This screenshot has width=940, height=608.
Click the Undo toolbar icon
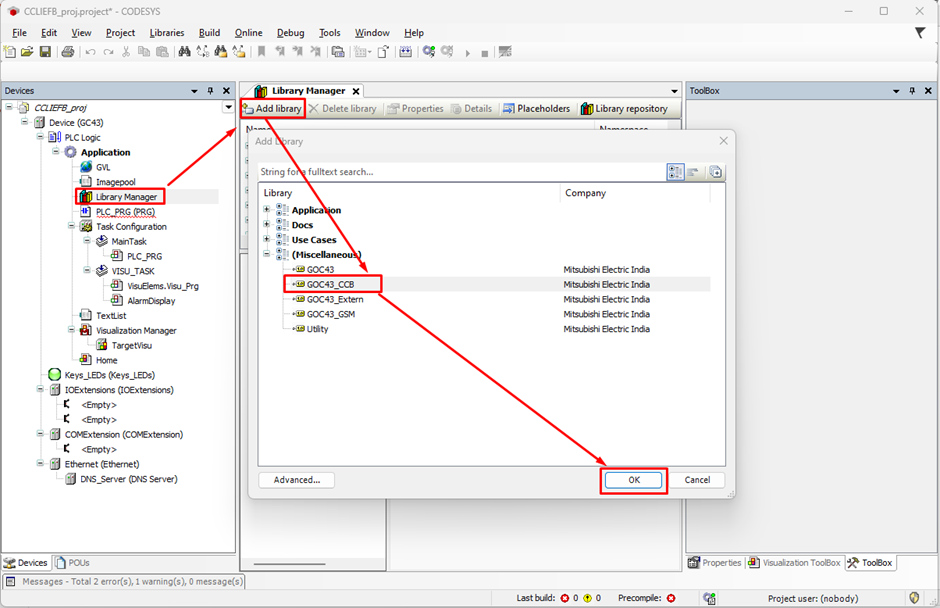pyautogui.click(x=91, y=52)
